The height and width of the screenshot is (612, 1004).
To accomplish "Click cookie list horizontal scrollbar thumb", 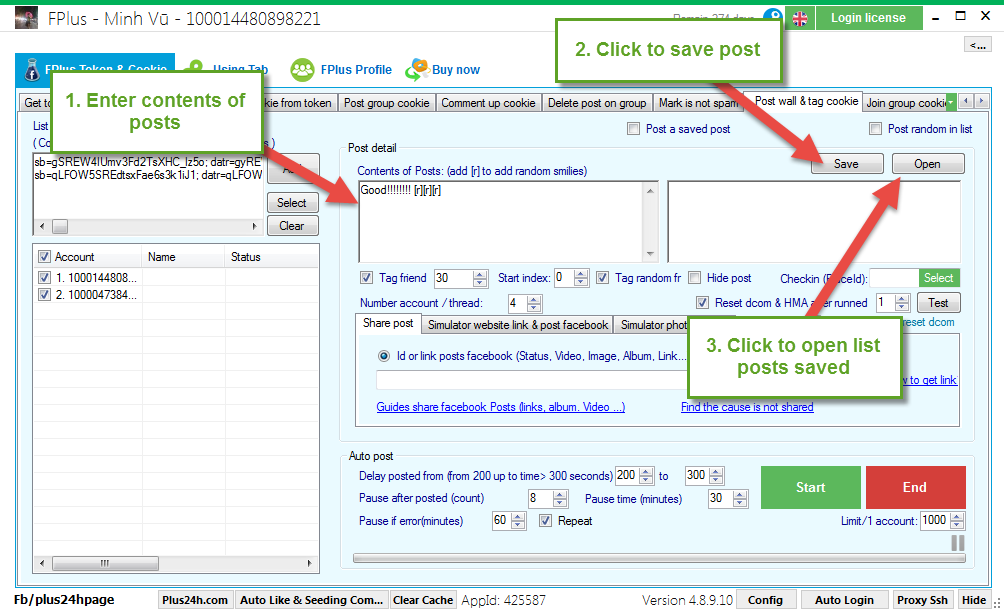I will coord(60,226).
